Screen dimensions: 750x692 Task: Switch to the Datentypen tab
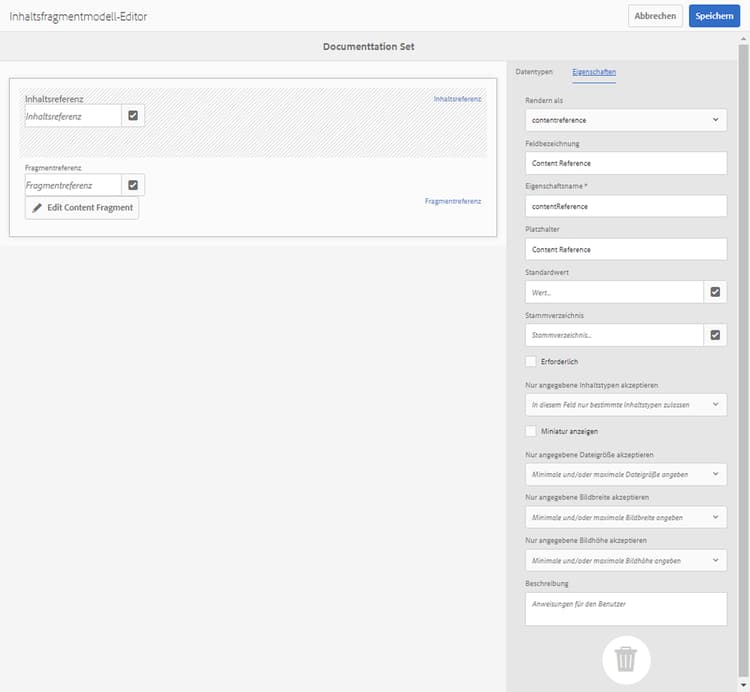point(534,72)
